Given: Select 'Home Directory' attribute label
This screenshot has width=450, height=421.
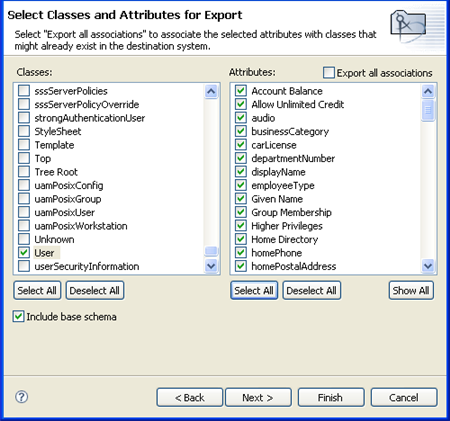Looking at the screenshot, I should [x=285, y=239].
